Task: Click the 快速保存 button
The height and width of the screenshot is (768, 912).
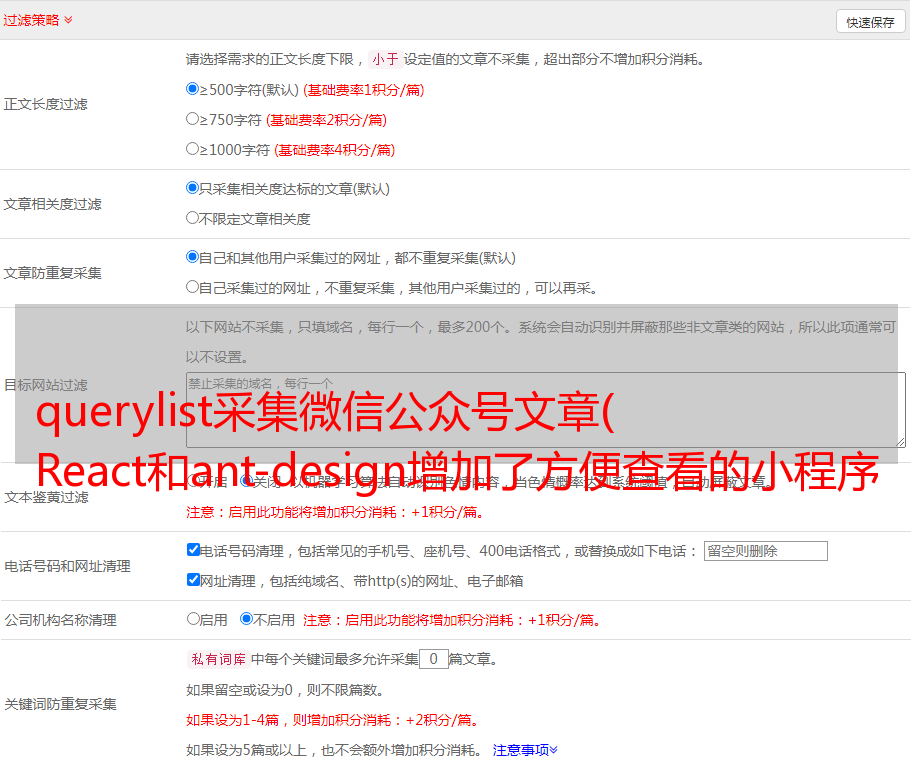Action: [x=870, y=22]
